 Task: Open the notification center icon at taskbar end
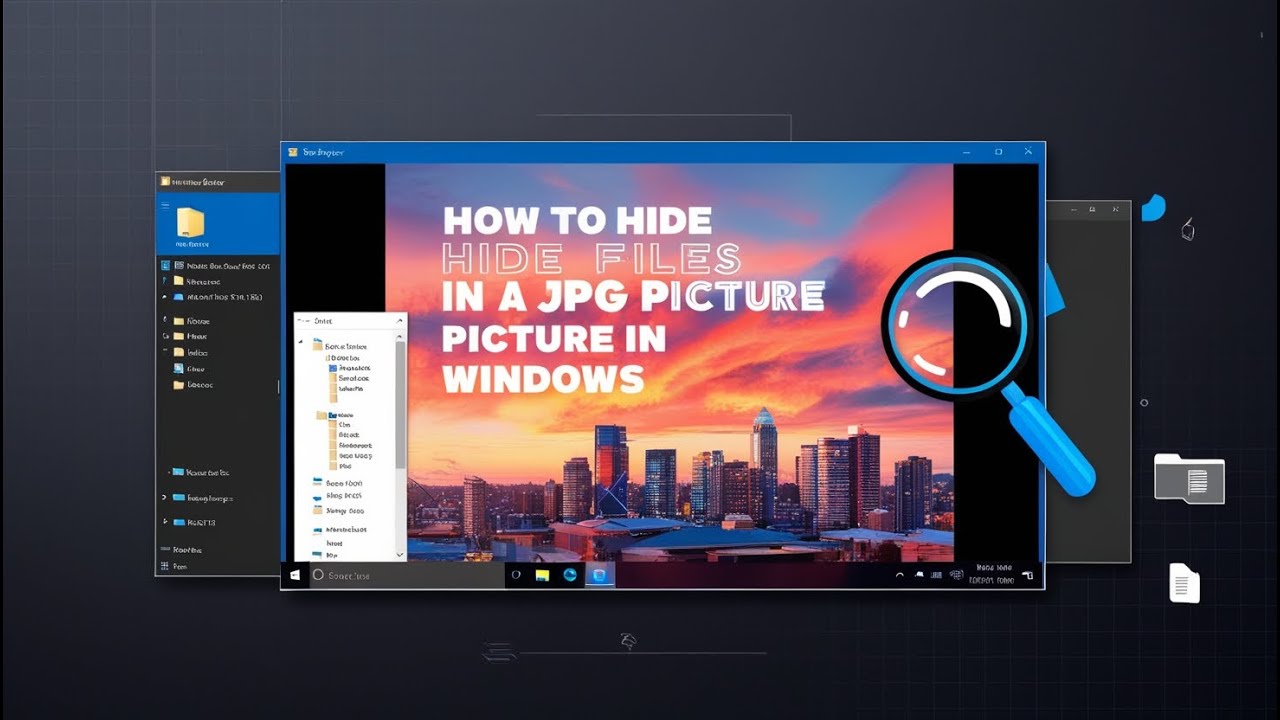click(1027, 576)
